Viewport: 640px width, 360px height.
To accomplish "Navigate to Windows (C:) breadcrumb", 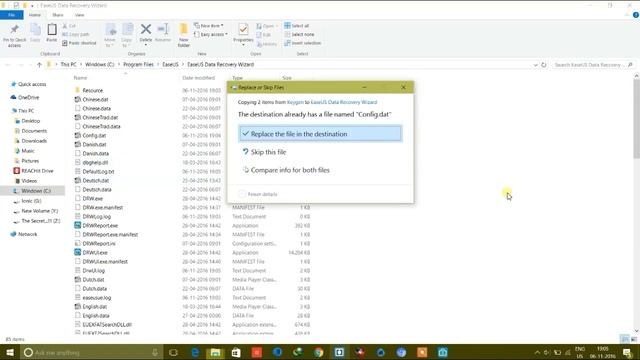I will tap(100, 64).
